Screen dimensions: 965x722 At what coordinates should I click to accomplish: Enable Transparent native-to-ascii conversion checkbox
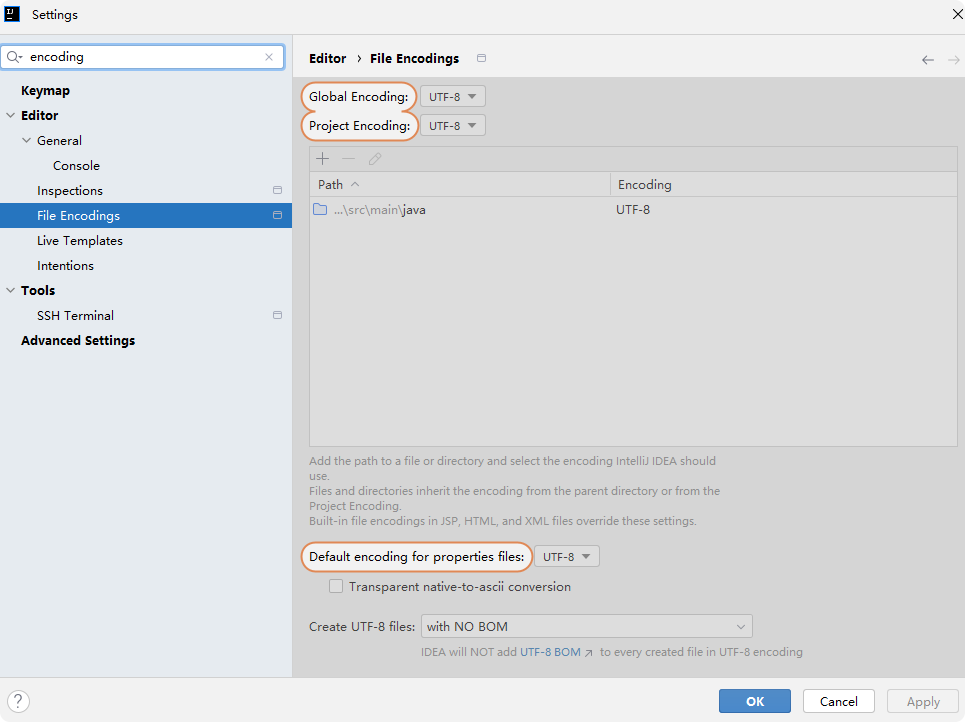[336, 587]
